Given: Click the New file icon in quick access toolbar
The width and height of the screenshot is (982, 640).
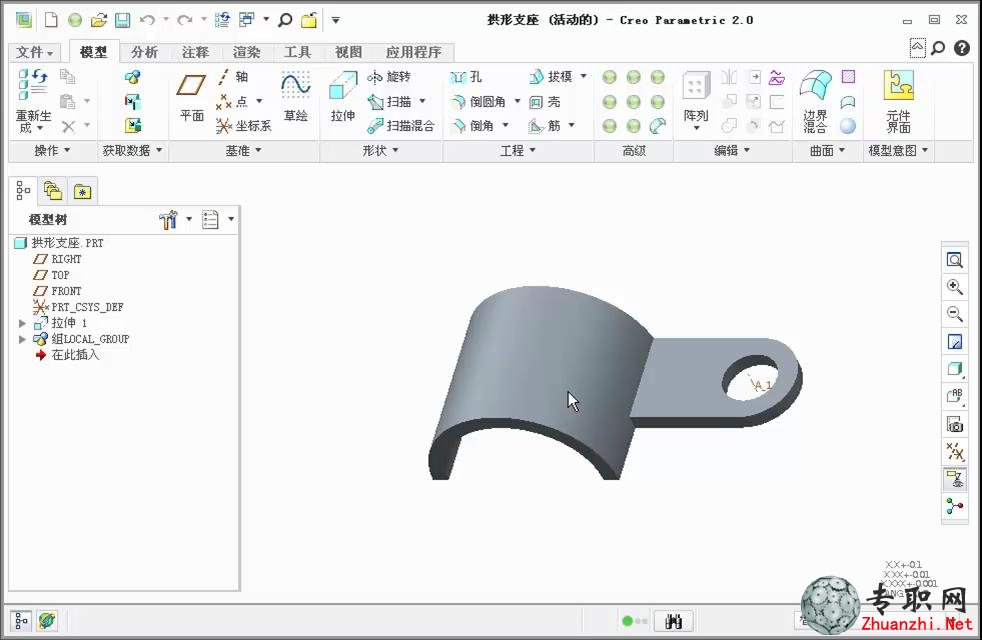Looking at the screenshot, I should point(51,20).
